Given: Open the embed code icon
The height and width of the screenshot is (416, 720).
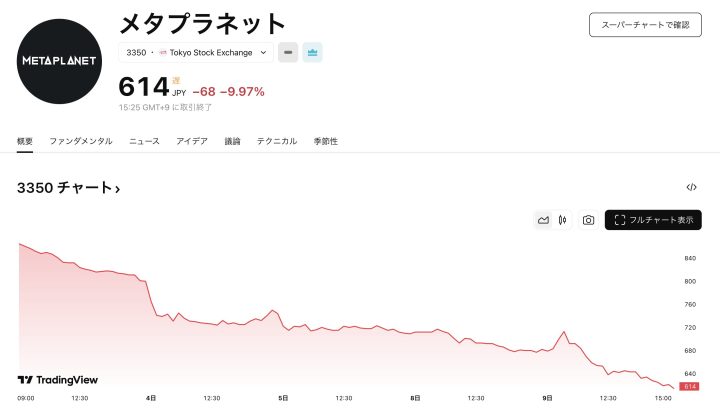Looking at the screenshot, I should point(691,187).
